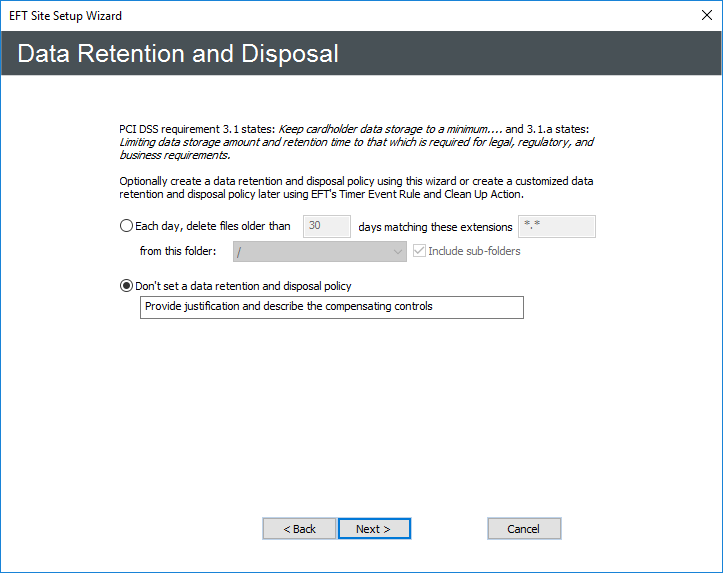Image resolution: width=723 pixels, height=573 pixels.
Task: Expand the folder dropdown arrow
Action: pos(395,251)
